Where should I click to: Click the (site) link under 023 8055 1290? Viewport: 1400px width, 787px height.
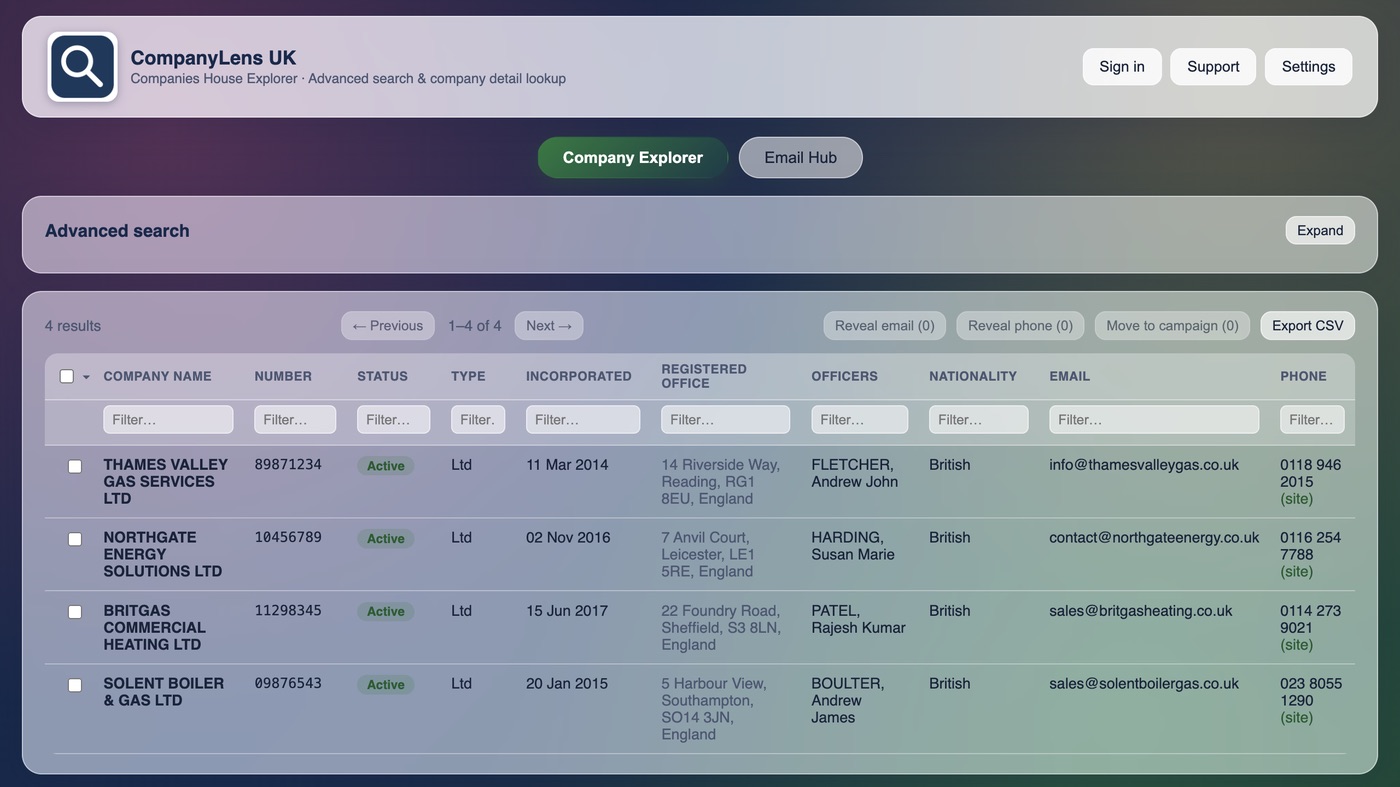pos(1297,718)
